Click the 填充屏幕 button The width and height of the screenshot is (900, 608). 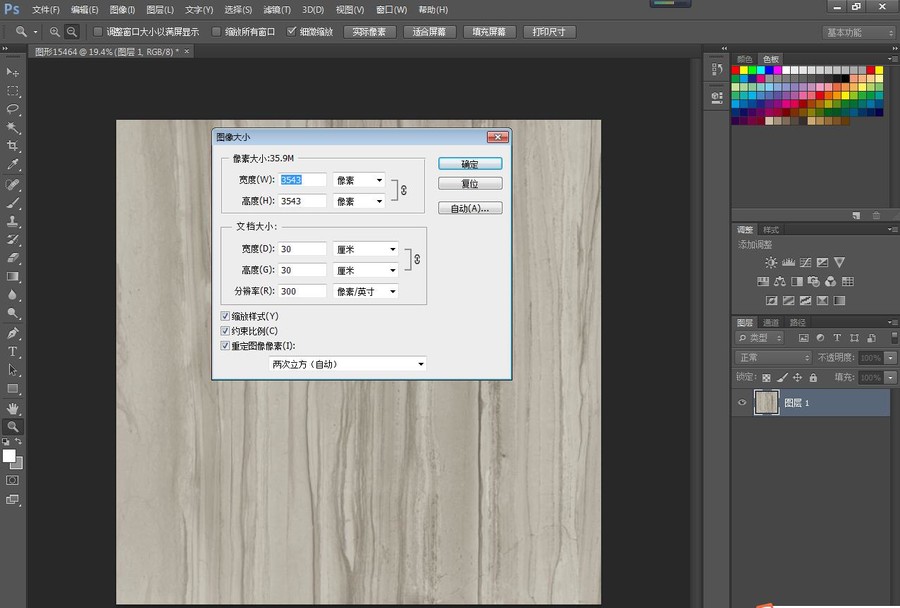point(489,32)
